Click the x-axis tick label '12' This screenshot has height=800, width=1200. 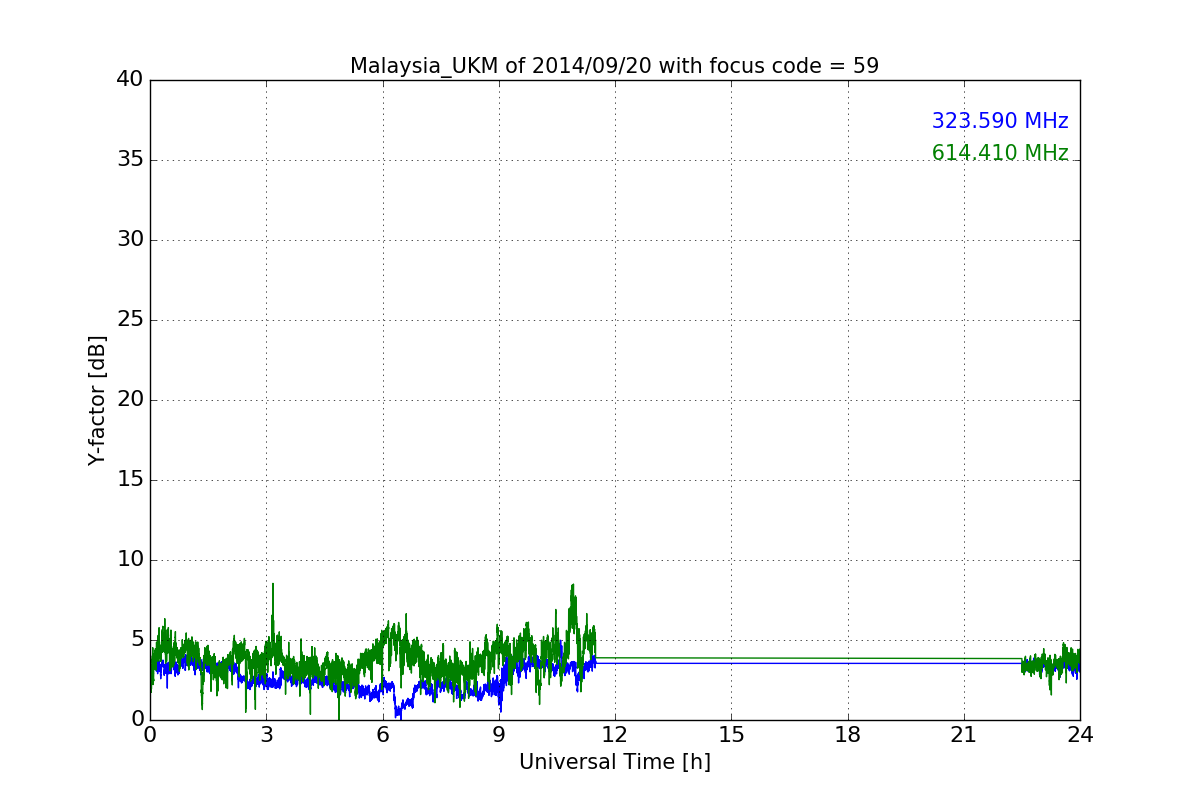pyautogui.click(x=615, y=735)
